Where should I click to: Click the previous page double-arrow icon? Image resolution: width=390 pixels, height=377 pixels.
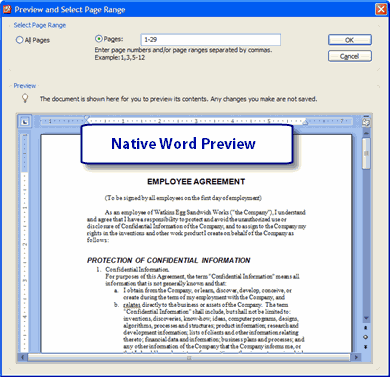point(366,328)
